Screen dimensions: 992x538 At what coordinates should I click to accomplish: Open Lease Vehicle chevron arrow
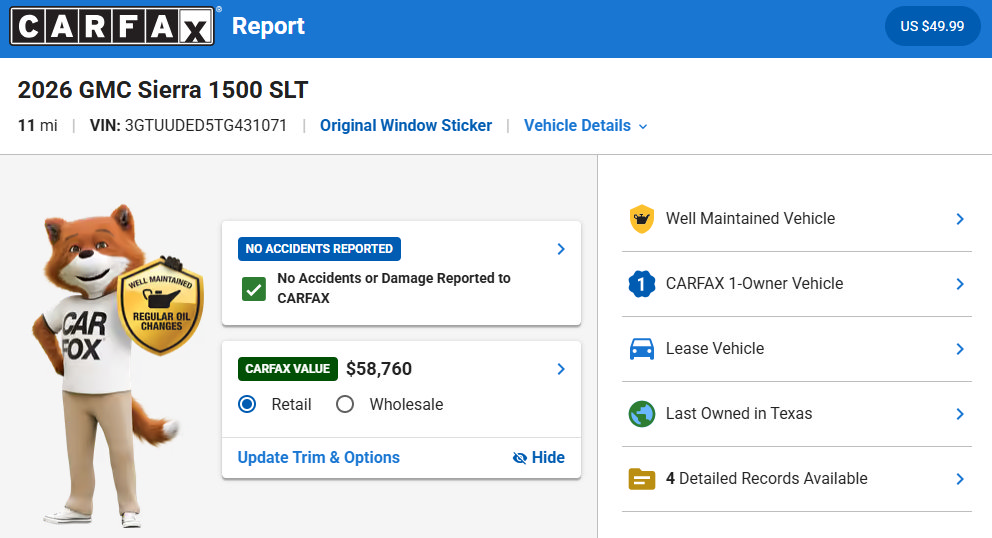click(x=960, y=349)
